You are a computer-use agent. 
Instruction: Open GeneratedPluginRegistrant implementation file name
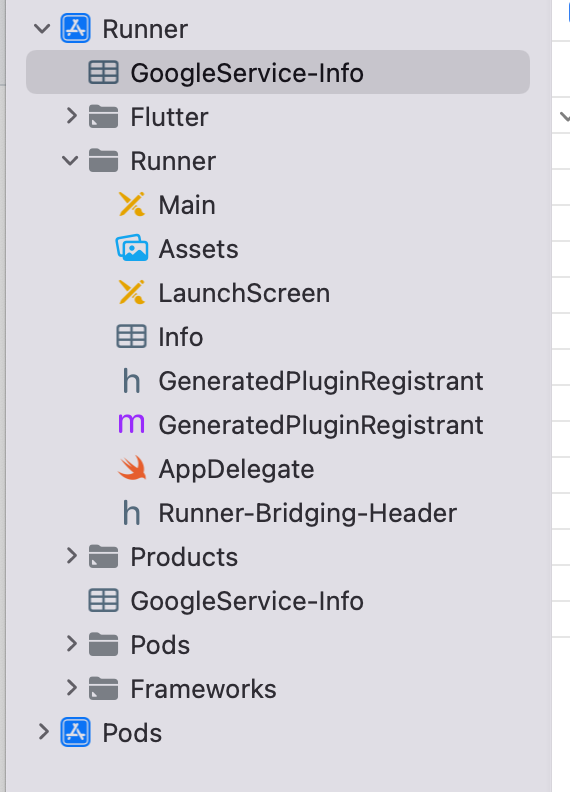(321, 426)
